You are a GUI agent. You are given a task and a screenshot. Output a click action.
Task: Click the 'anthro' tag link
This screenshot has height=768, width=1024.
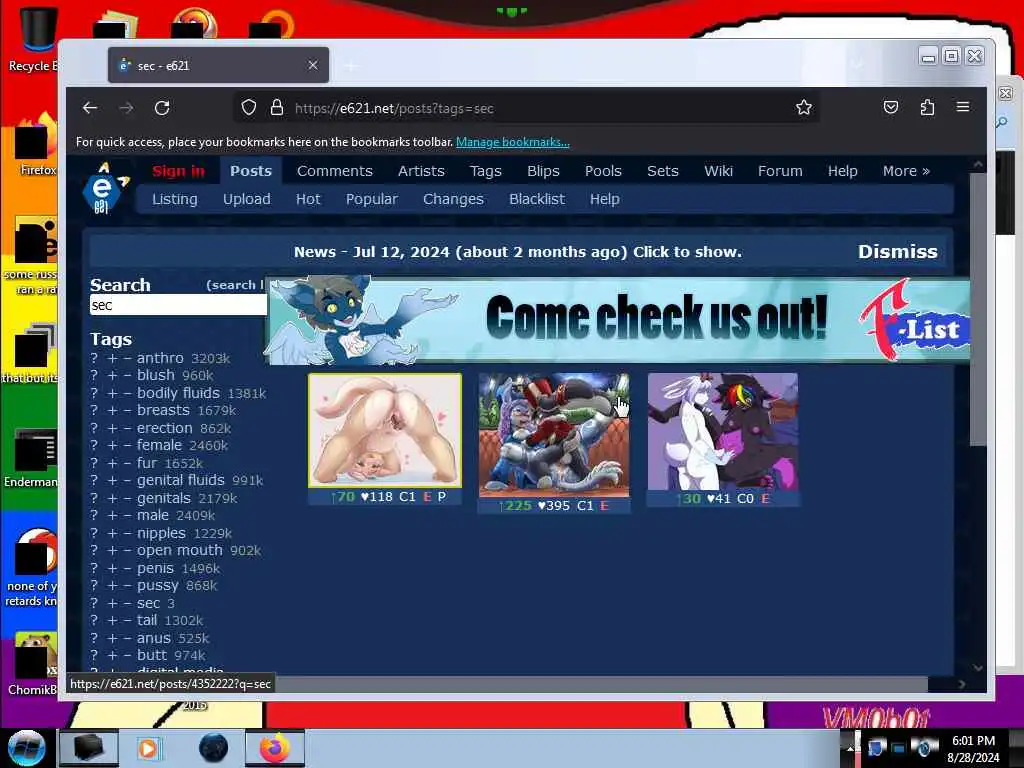coord(160,359)
